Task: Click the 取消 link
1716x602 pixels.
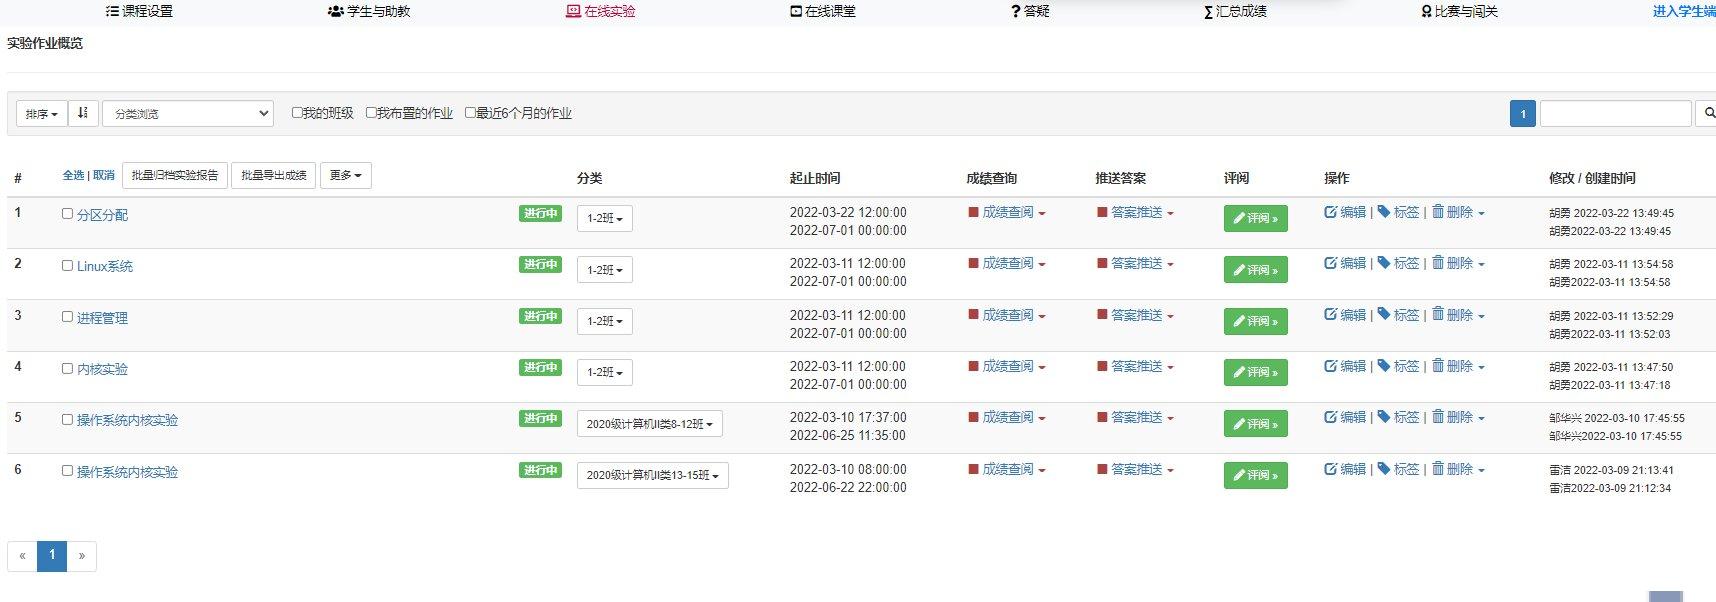Action: [x=104, y=175]
